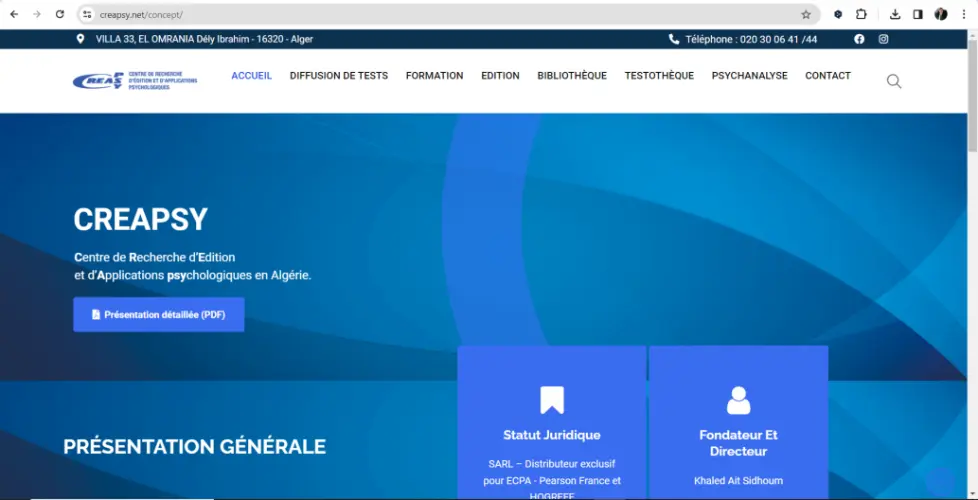Open the Facebook icon in top bar
Viewport: 978px width, 500px height.
point(859,39)
